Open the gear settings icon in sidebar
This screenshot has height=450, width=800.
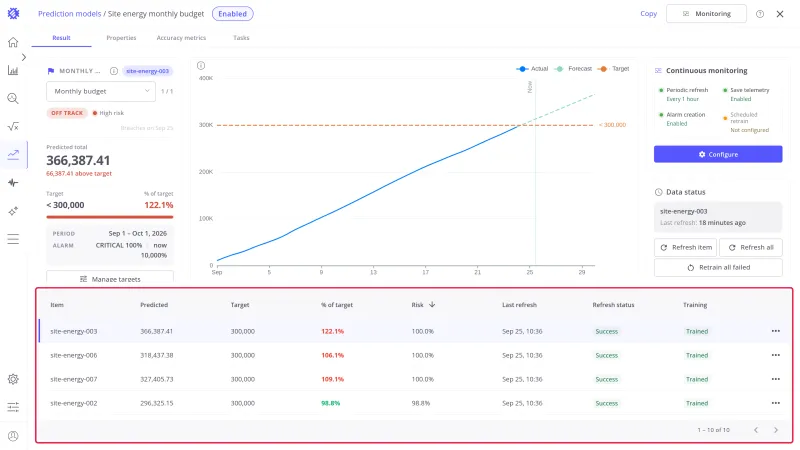(x=13, y=379)
